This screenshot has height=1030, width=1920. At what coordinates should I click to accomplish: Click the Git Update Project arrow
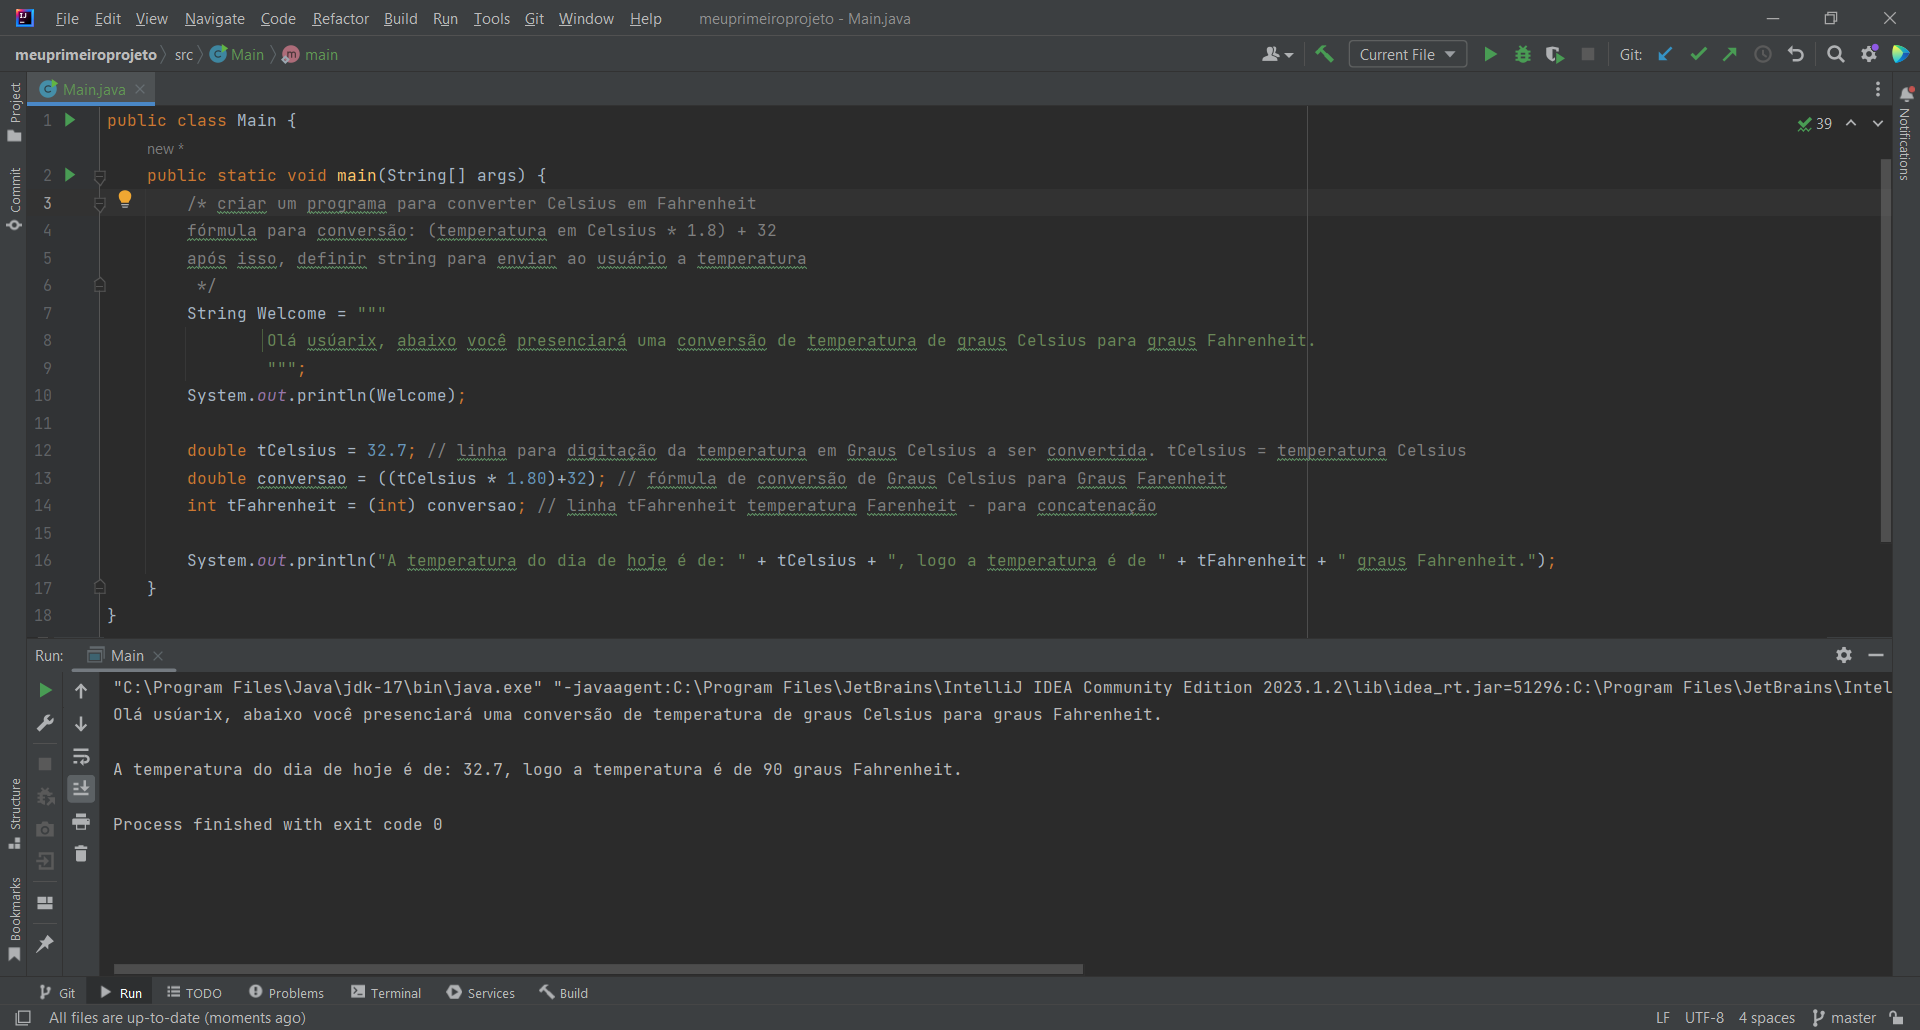click(x=1666, y=55)
